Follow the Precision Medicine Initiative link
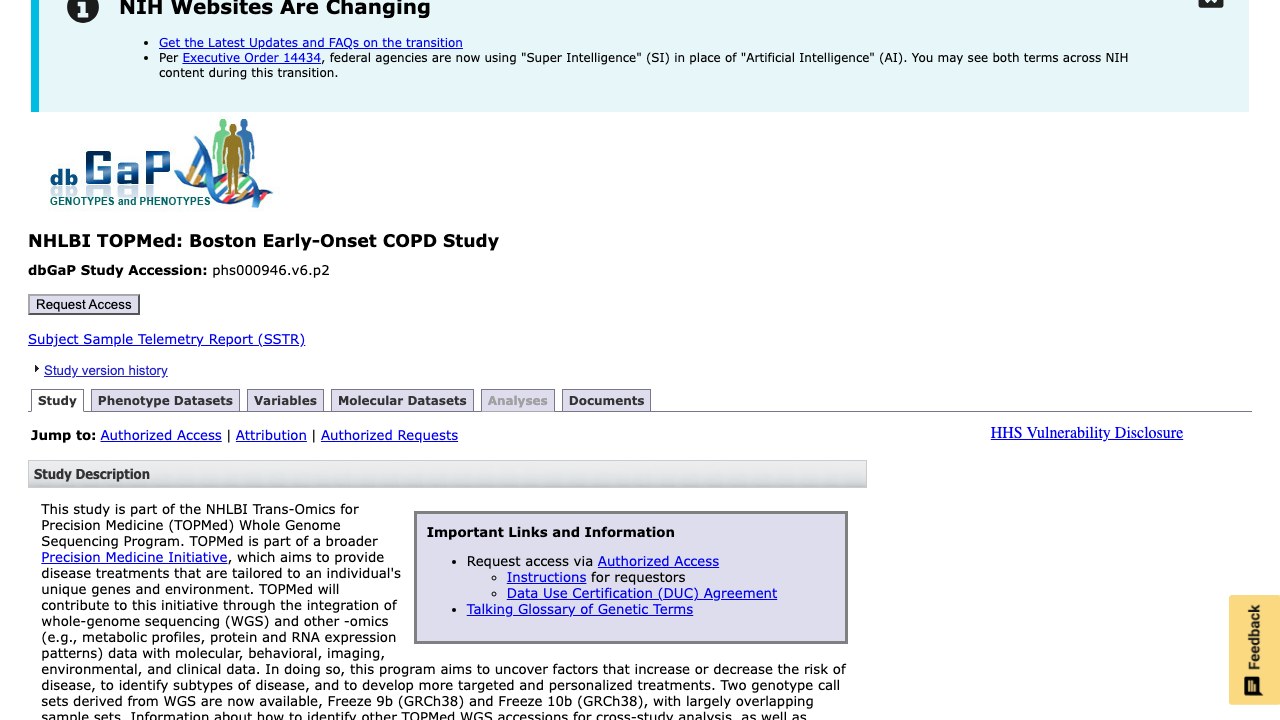Screen dimensions: 1280x720 coord(134,557)
